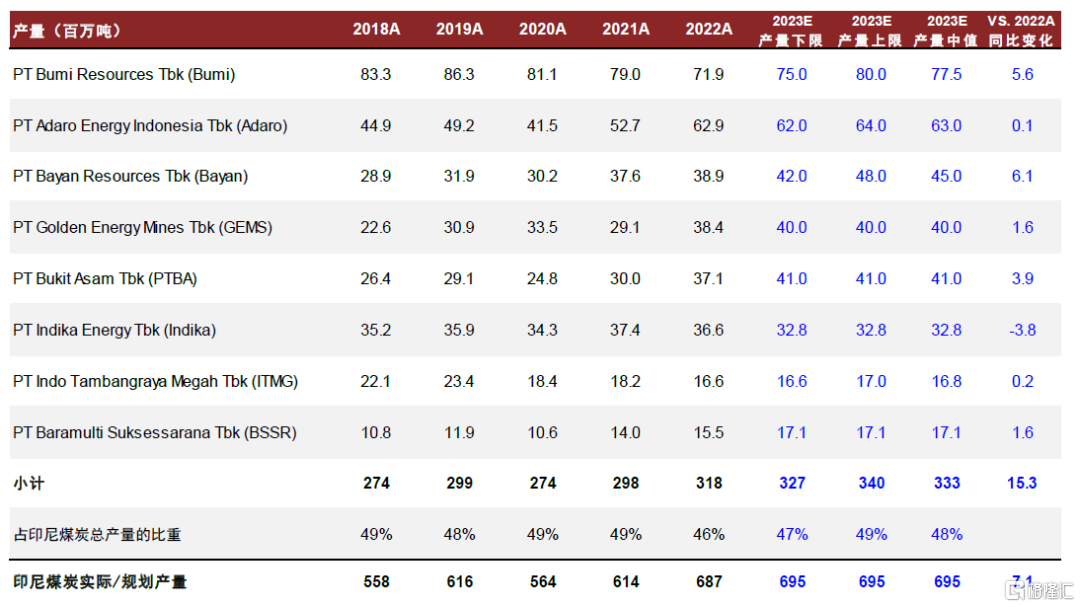Click the subtotal year-on-year change 15.3
Image resolution: width=1080 pixels, height=607 pixels.
click(x=1021, y=484)
